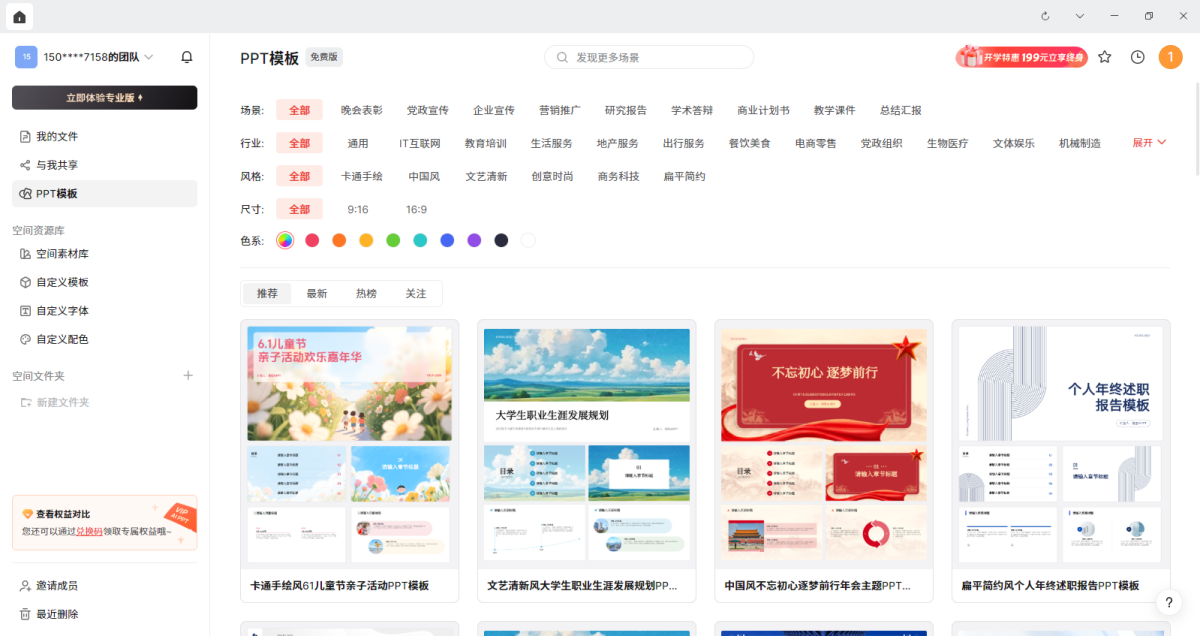Click the notification bell icon

click(186, 57)
